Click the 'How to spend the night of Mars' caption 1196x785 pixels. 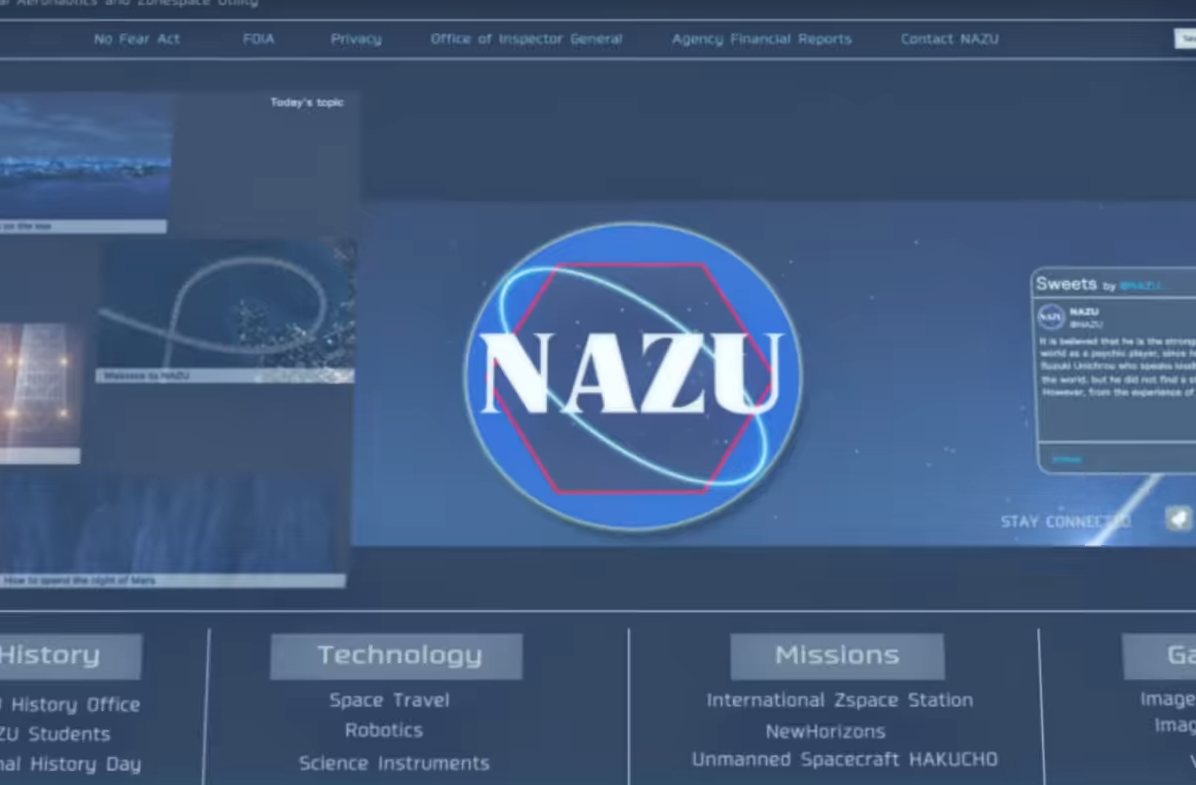coord(79,581)
